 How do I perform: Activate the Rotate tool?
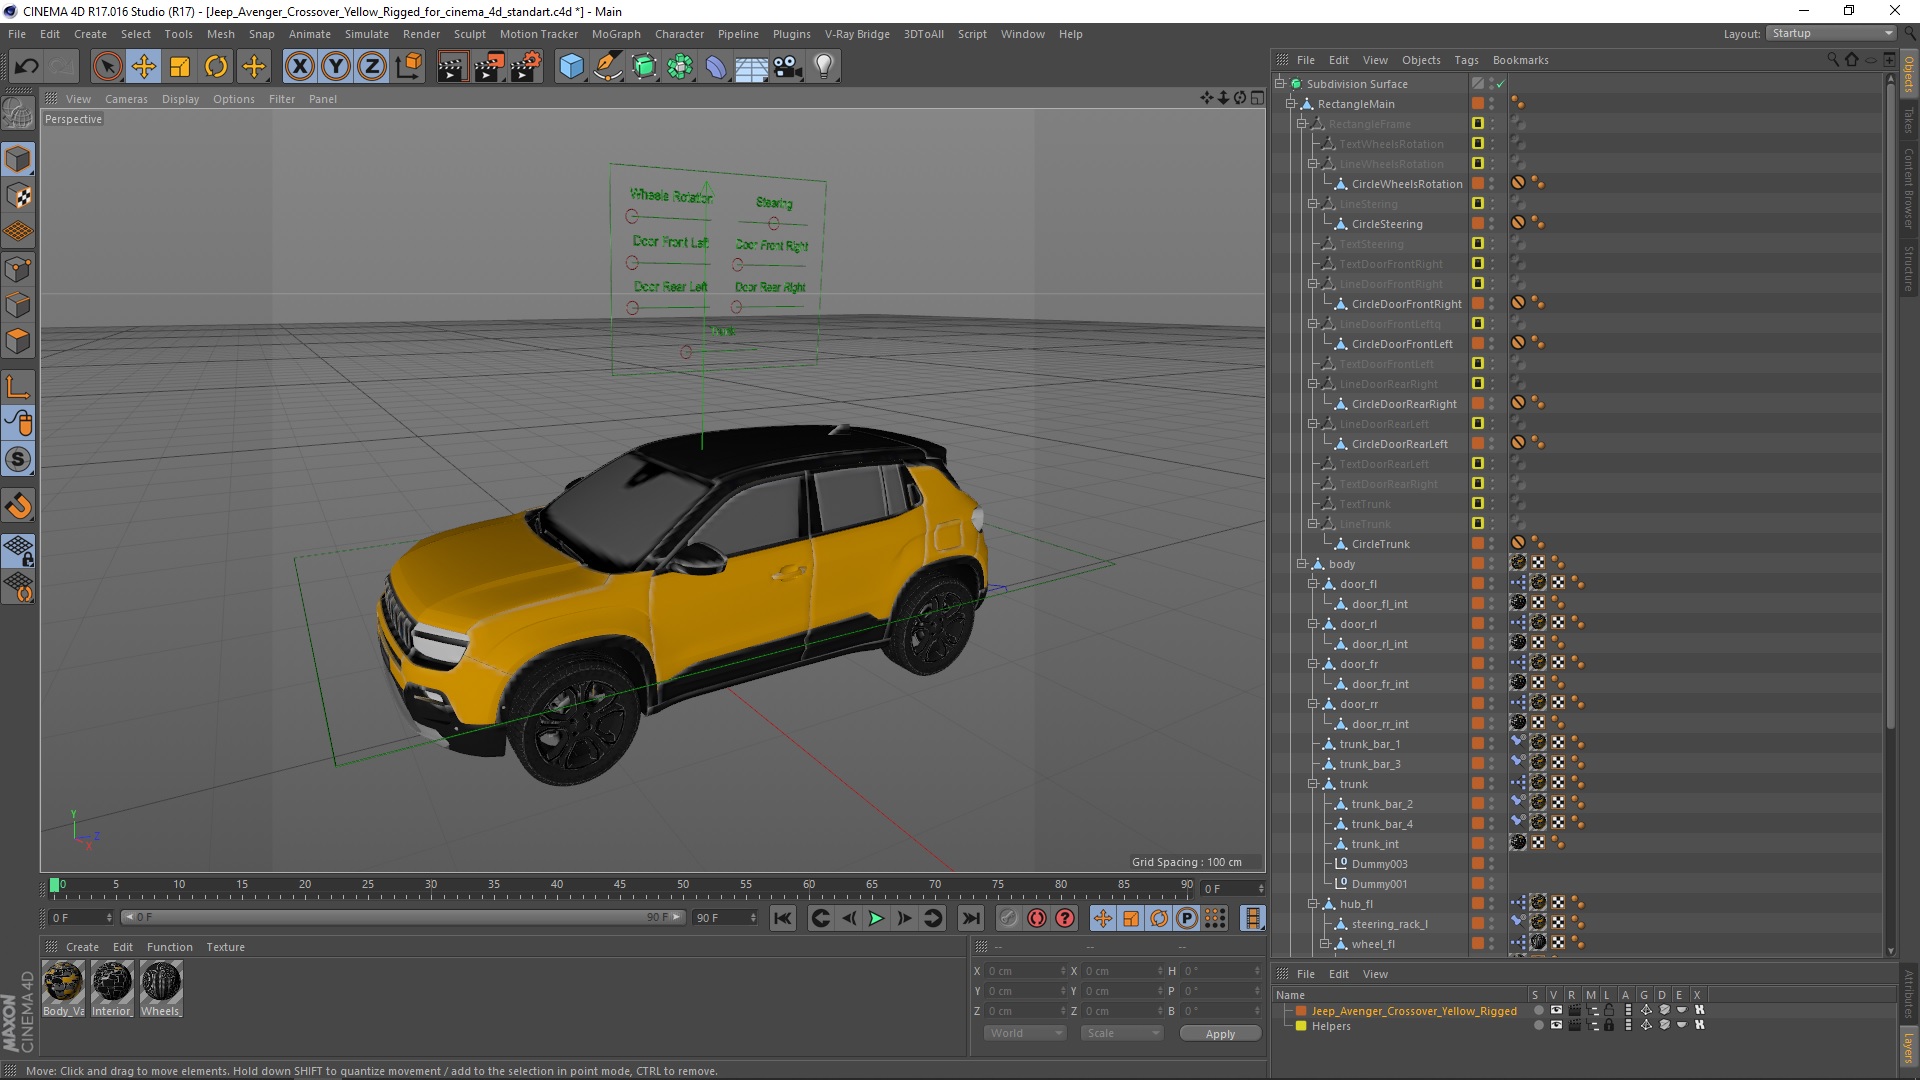coord(216,67)
